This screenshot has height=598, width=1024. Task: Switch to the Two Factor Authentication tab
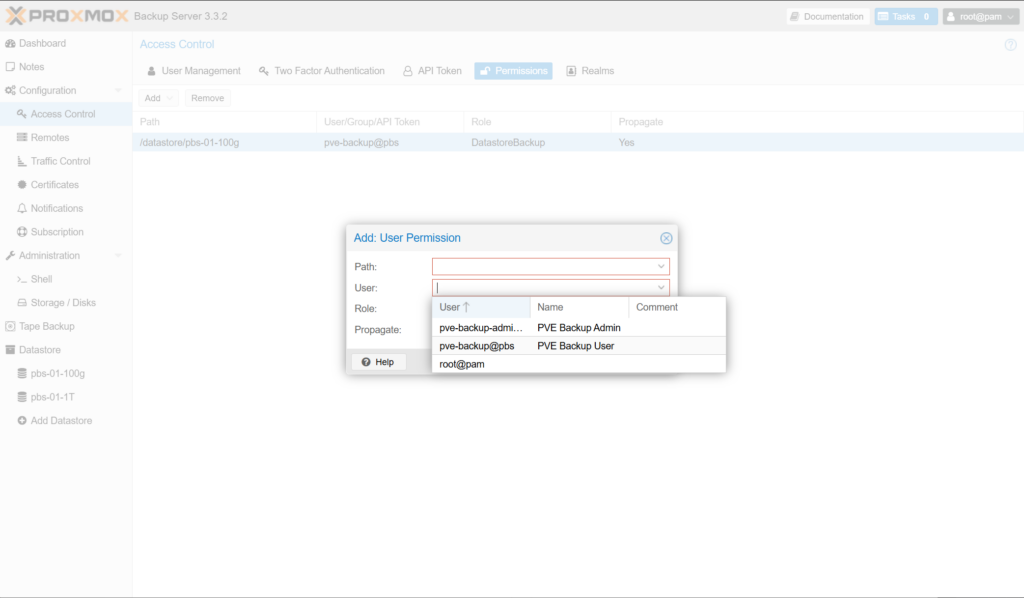tap(321, 71)
